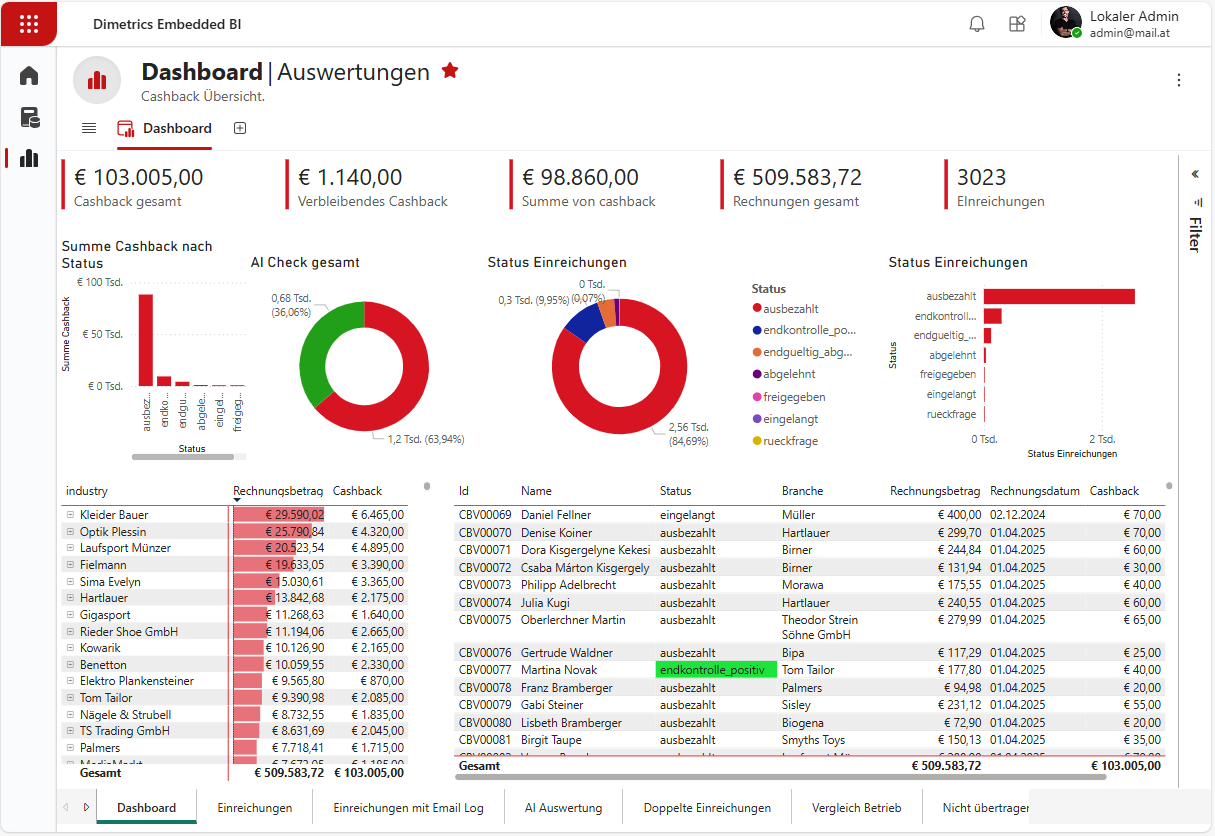Switch to the 'AI Auswertung' tab

(566, 806)
